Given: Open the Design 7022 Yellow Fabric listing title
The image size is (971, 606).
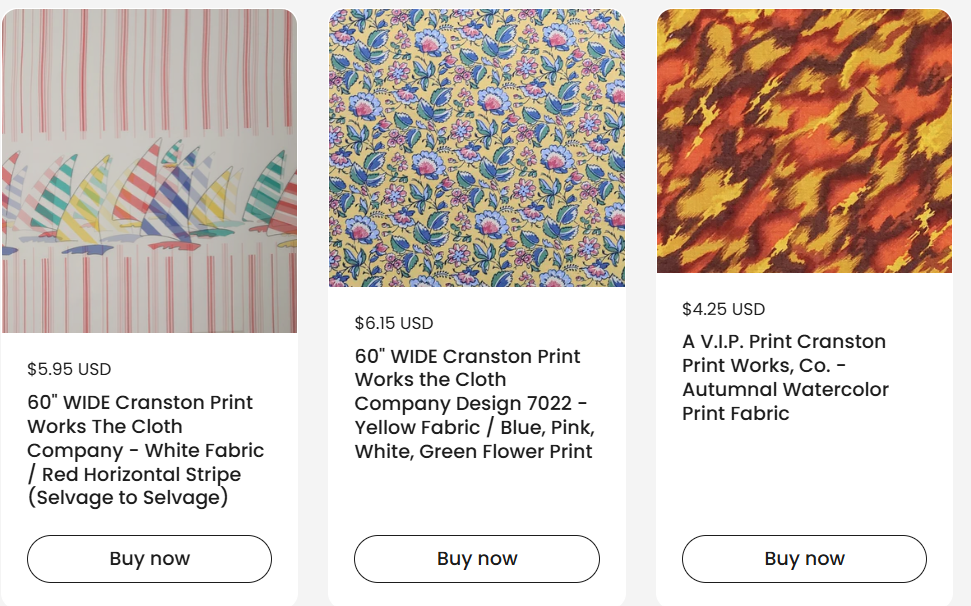Looking at the screenshot, I should pyautogui.click(x=475, y=404).
